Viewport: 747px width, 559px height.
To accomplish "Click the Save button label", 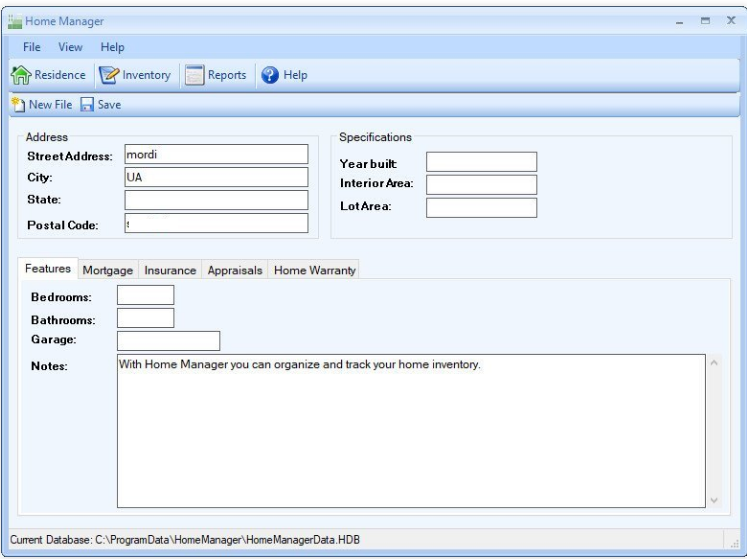I will point(109,104).
